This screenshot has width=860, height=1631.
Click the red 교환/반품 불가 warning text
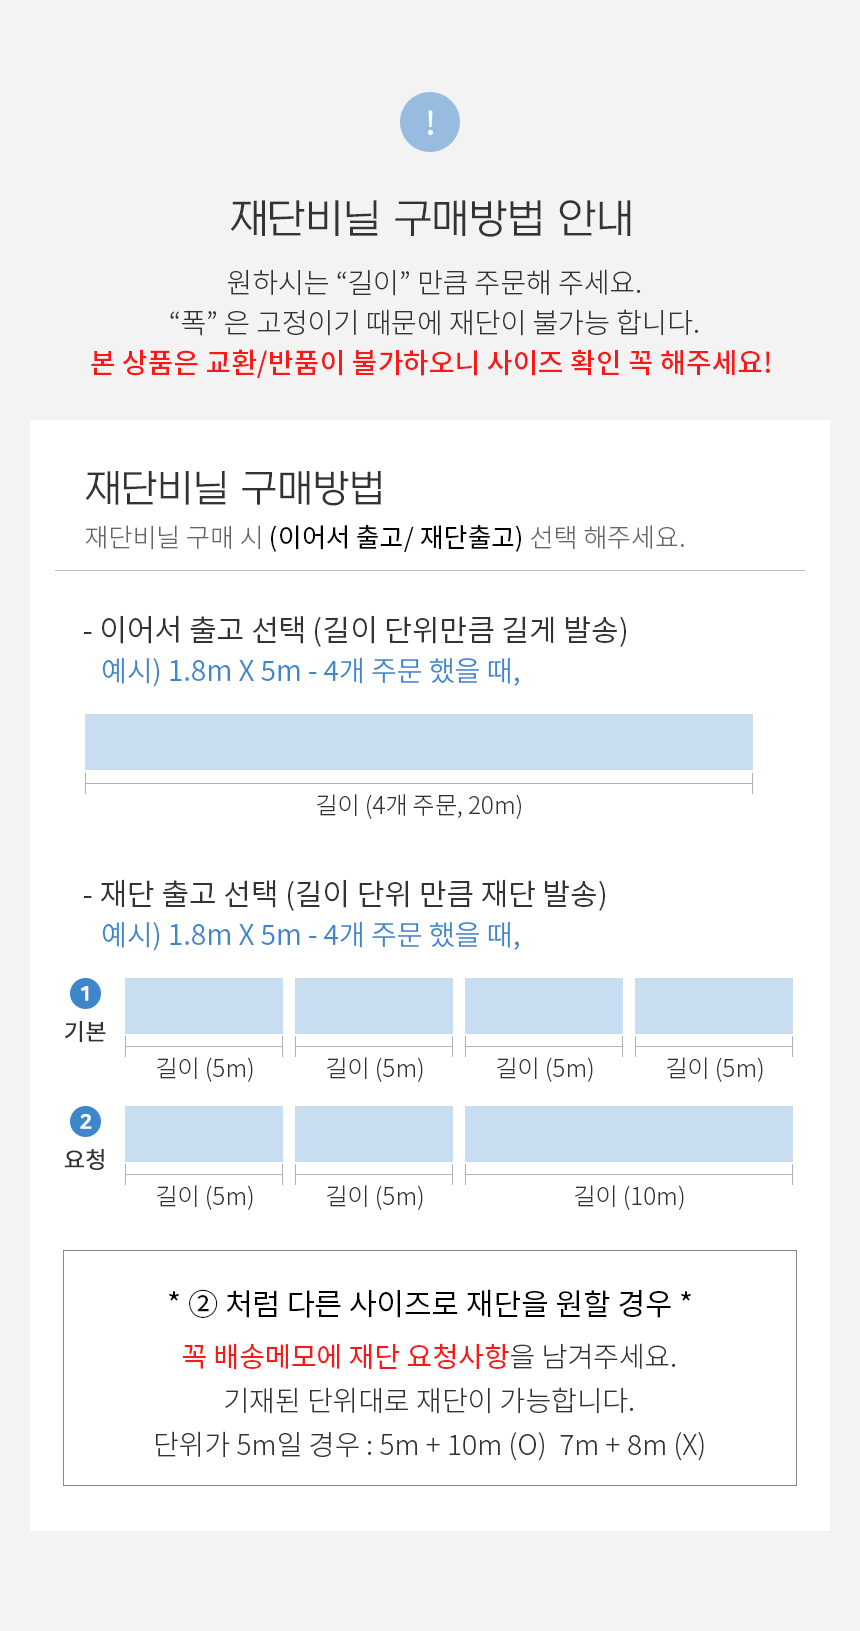pyautogui.click(x=430, y=362)
